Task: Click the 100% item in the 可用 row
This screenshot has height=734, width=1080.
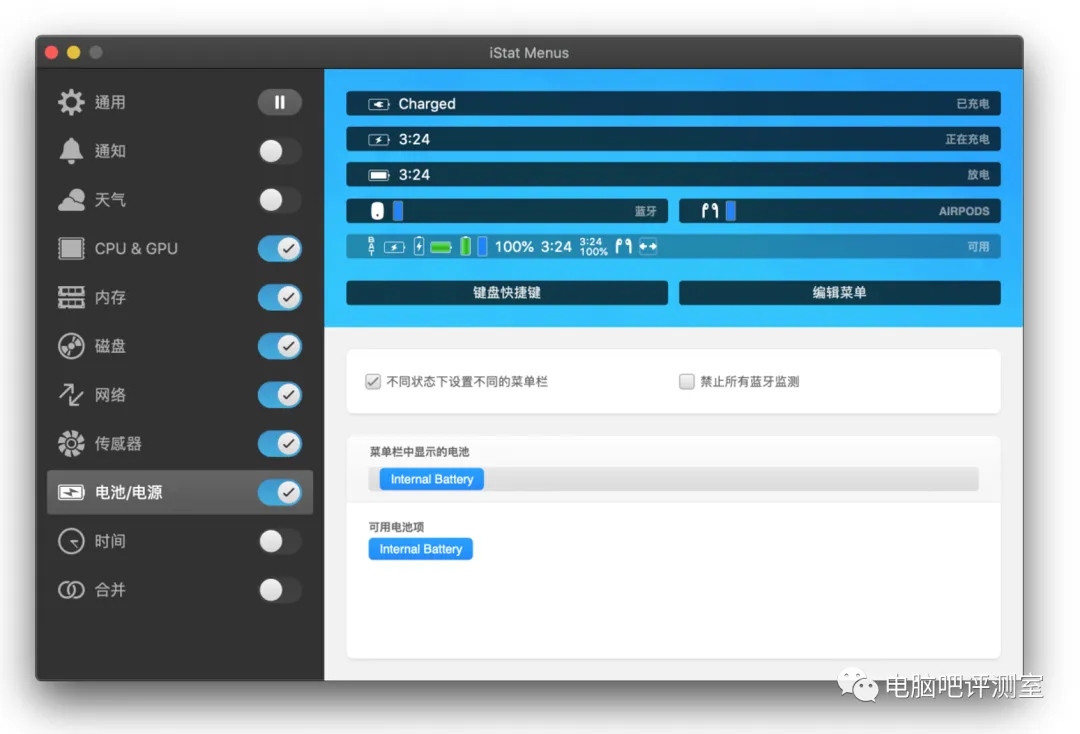Action: coord(514,247)
